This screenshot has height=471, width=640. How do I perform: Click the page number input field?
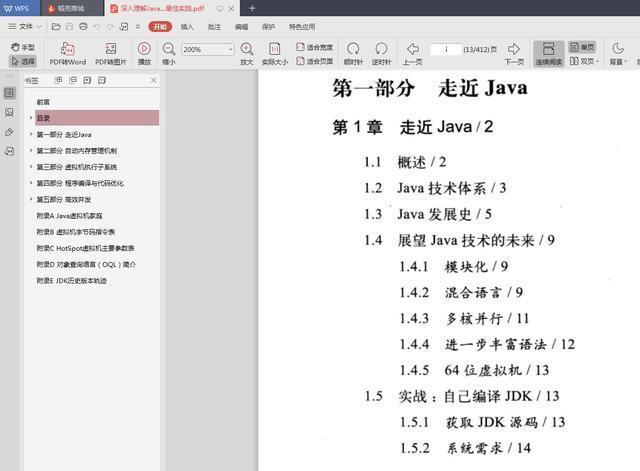point(446,49)
